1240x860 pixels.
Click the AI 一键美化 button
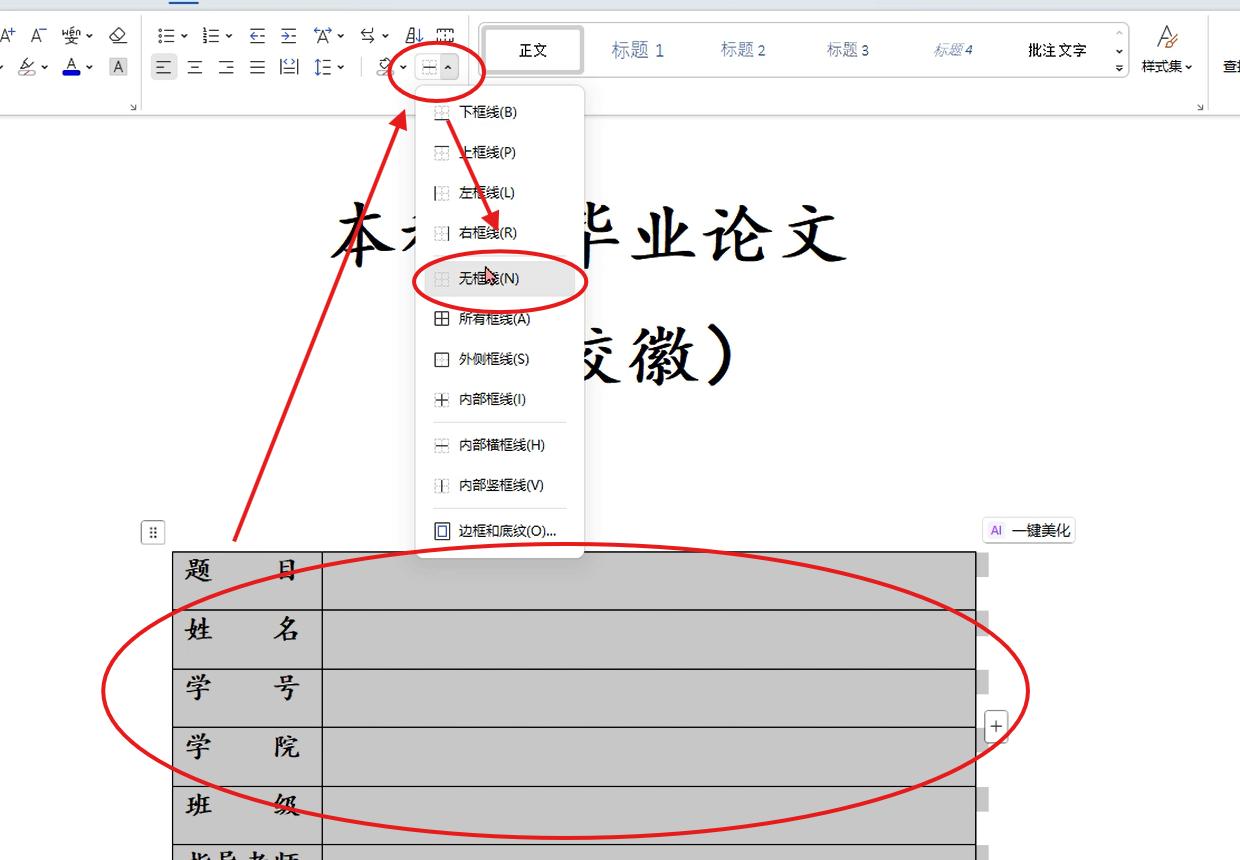[1028, 530]
